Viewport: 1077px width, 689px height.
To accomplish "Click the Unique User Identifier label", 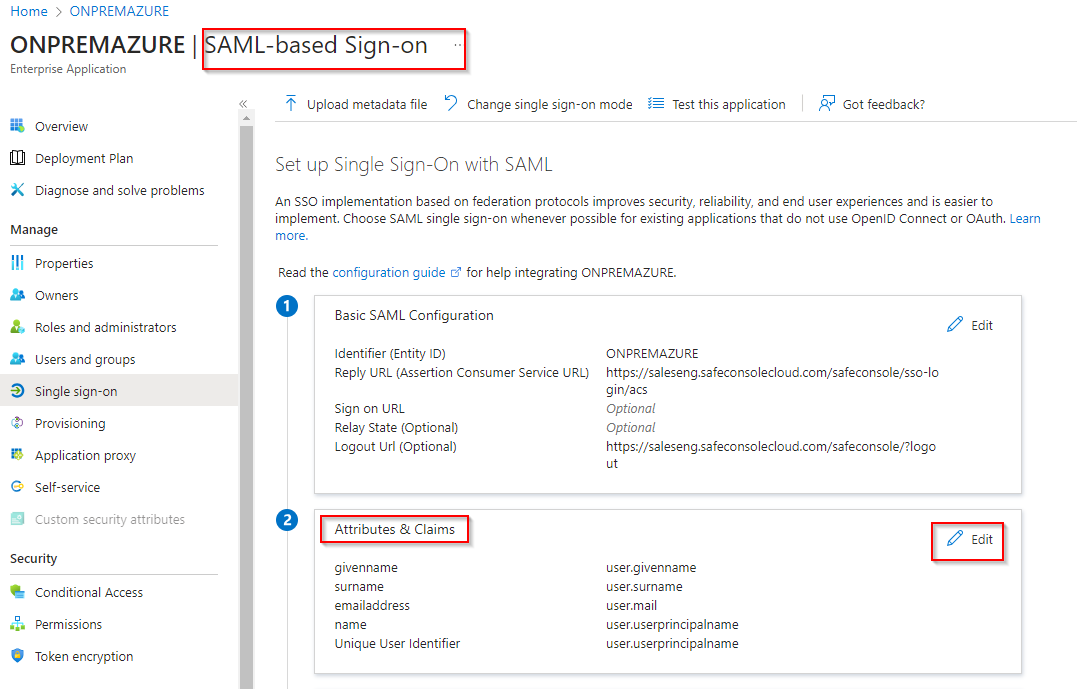I will pyautogui.click(x=397, y=643).
